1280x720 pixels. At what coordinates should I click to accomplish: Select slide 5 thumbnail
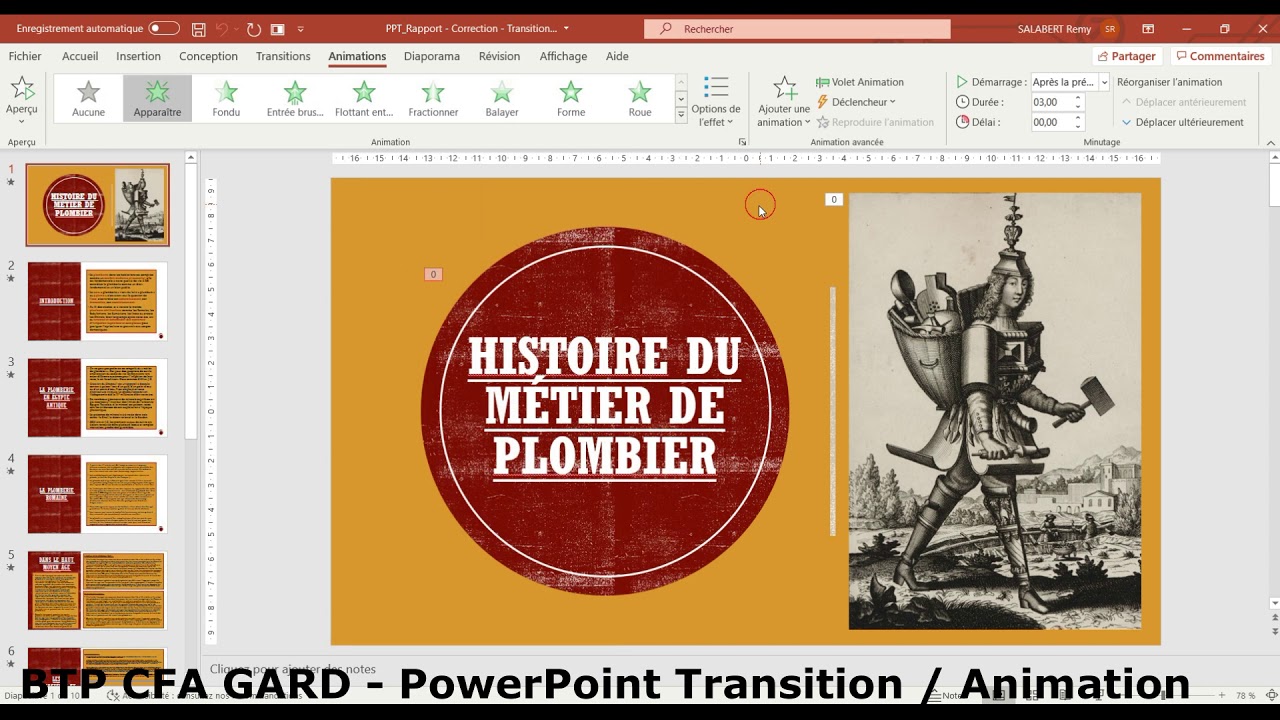(97, 589)
